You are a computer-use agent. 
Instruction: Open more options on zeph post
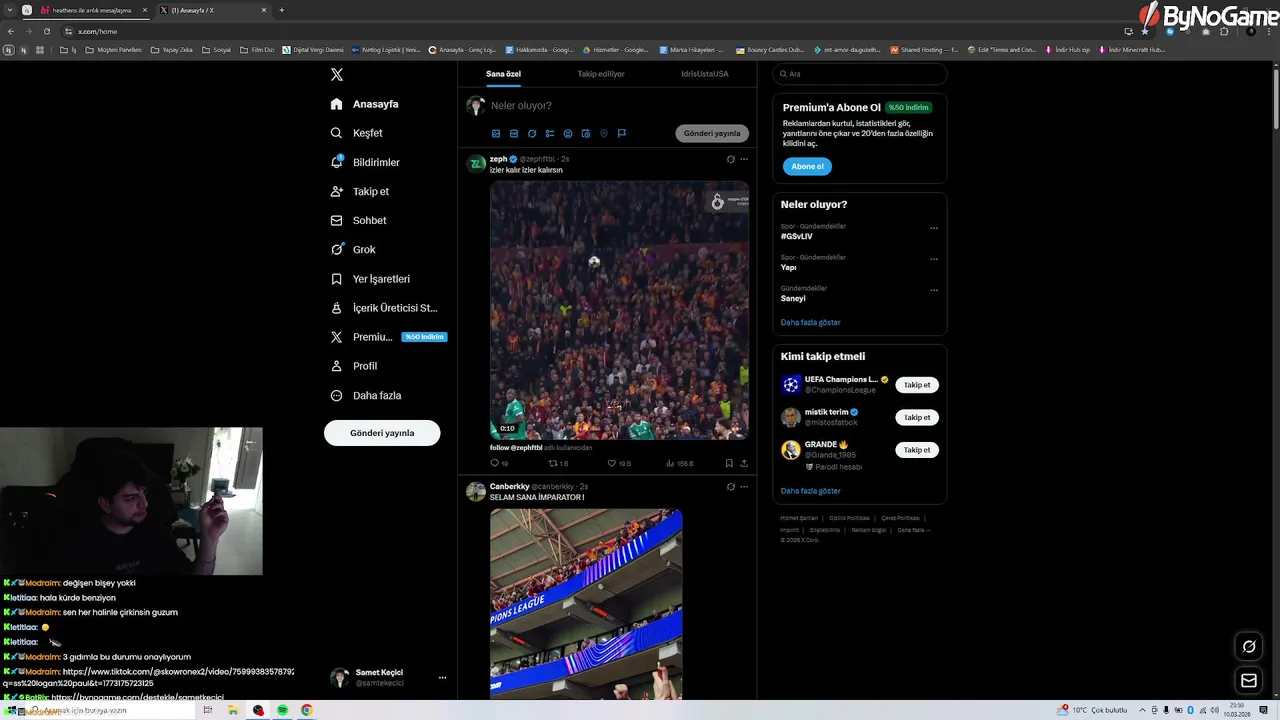click(x=744, y=159)
